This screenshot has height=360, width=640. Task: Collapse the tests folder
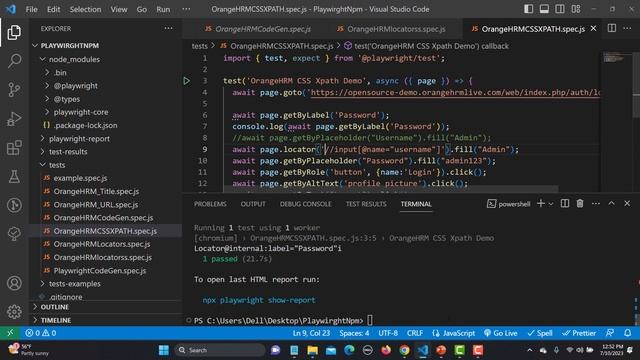click(x=57, y=165)
